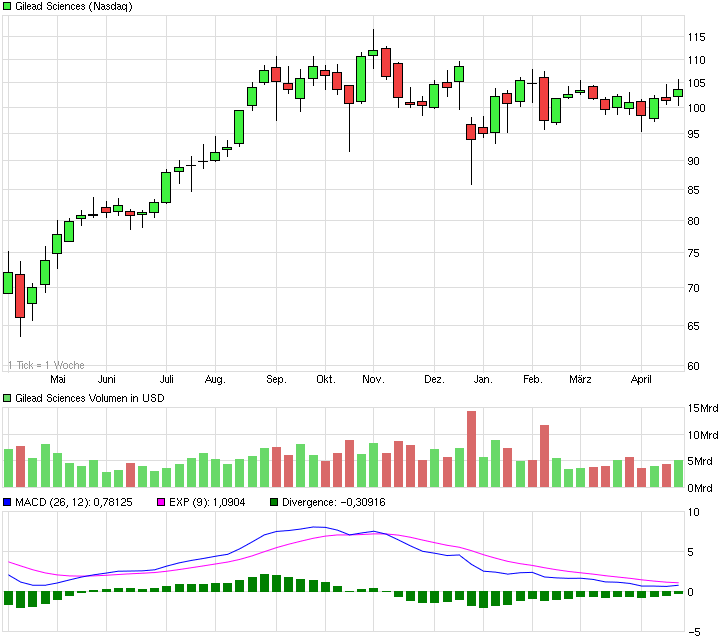The height and width of the screenshot is (640, 726).
Task: Click the long-wick red candle before Jan.
Action: [471, 151]
